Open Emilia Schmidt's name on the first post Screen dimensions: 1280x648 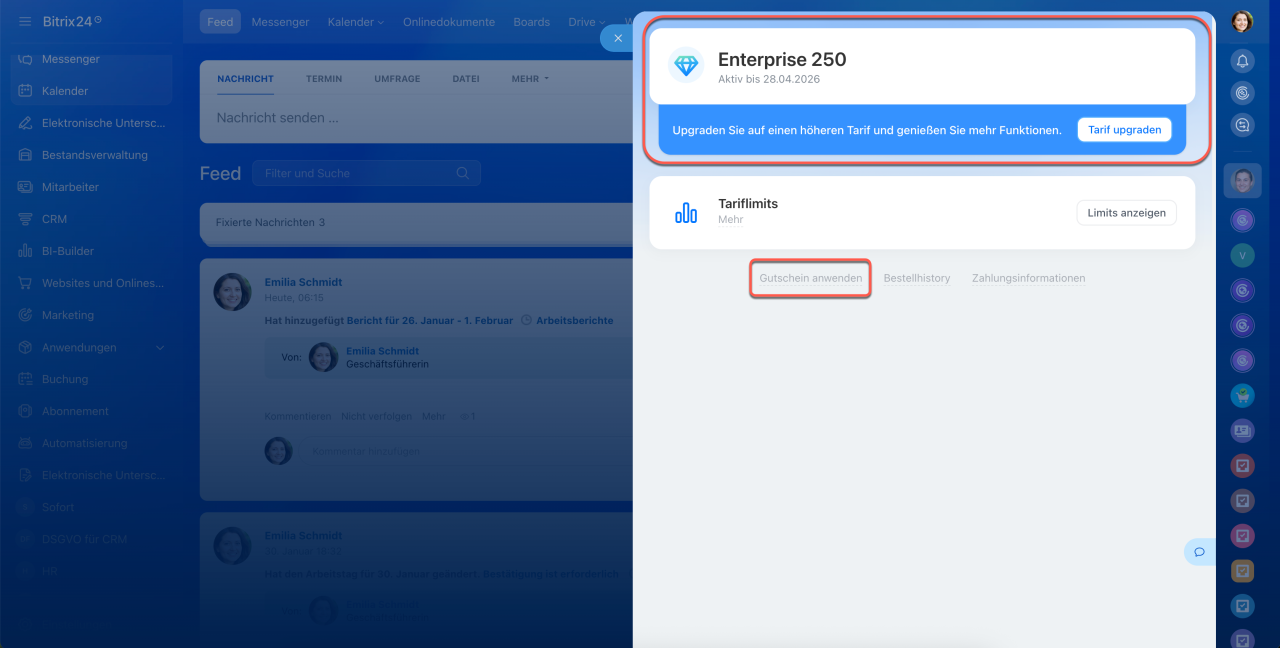coord(303,283)
